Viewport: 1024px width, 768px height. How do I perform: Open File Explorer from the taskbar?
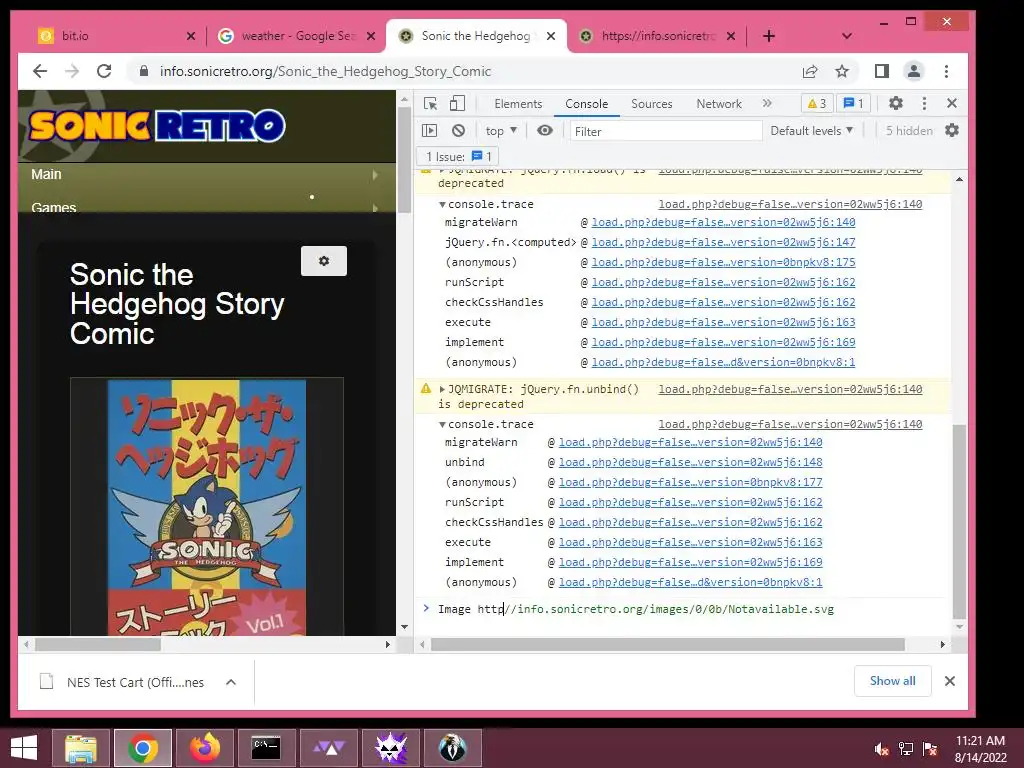pos(80,748)
